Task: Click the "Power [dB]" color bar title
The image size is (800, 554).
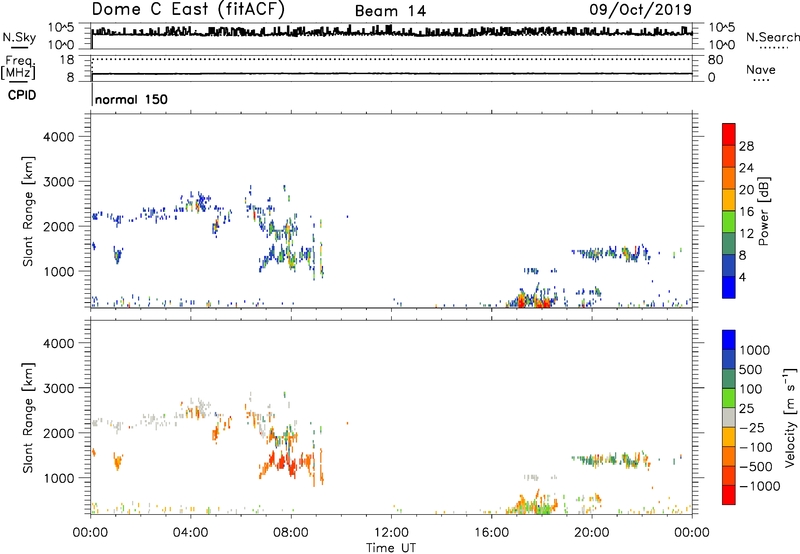Action: point(763,211)
